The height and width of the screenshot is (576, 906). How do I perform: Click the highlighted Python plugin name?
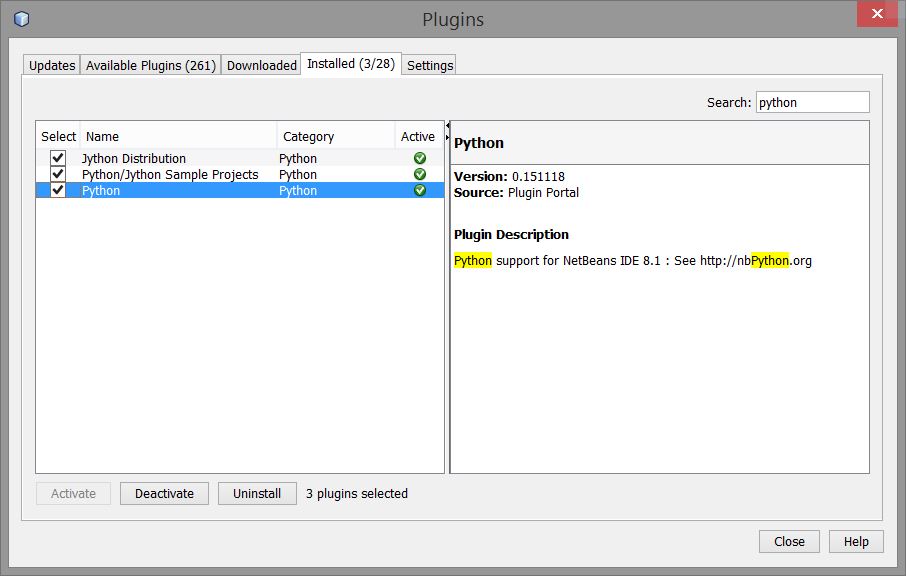click(x=101, y=191)
